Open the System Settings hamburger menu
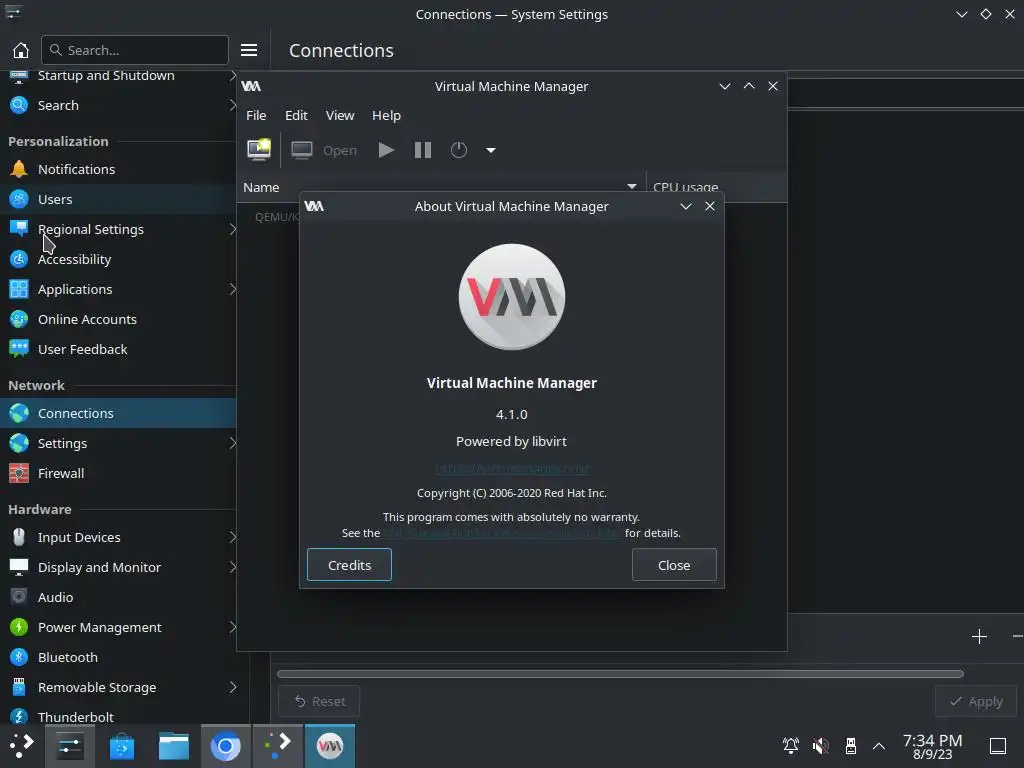Image resolution: width=1024 pixels, height=768 pixels. coord(249,50)
